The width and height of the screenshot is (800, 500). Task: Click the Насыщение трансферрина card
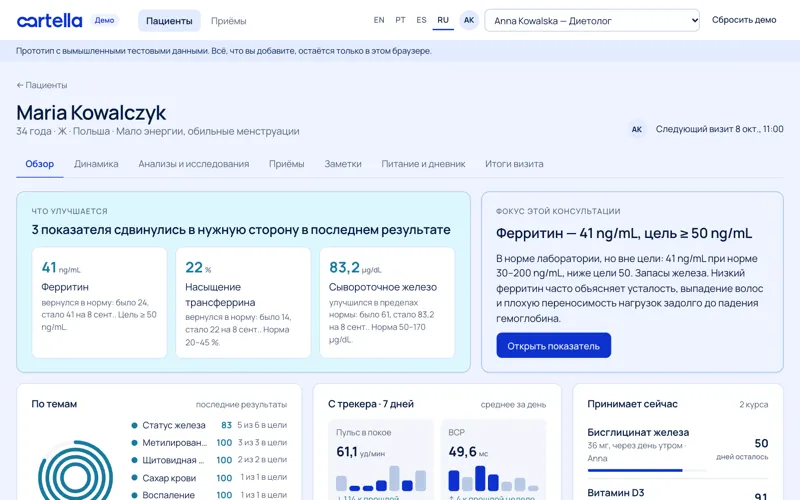point(243,303)
